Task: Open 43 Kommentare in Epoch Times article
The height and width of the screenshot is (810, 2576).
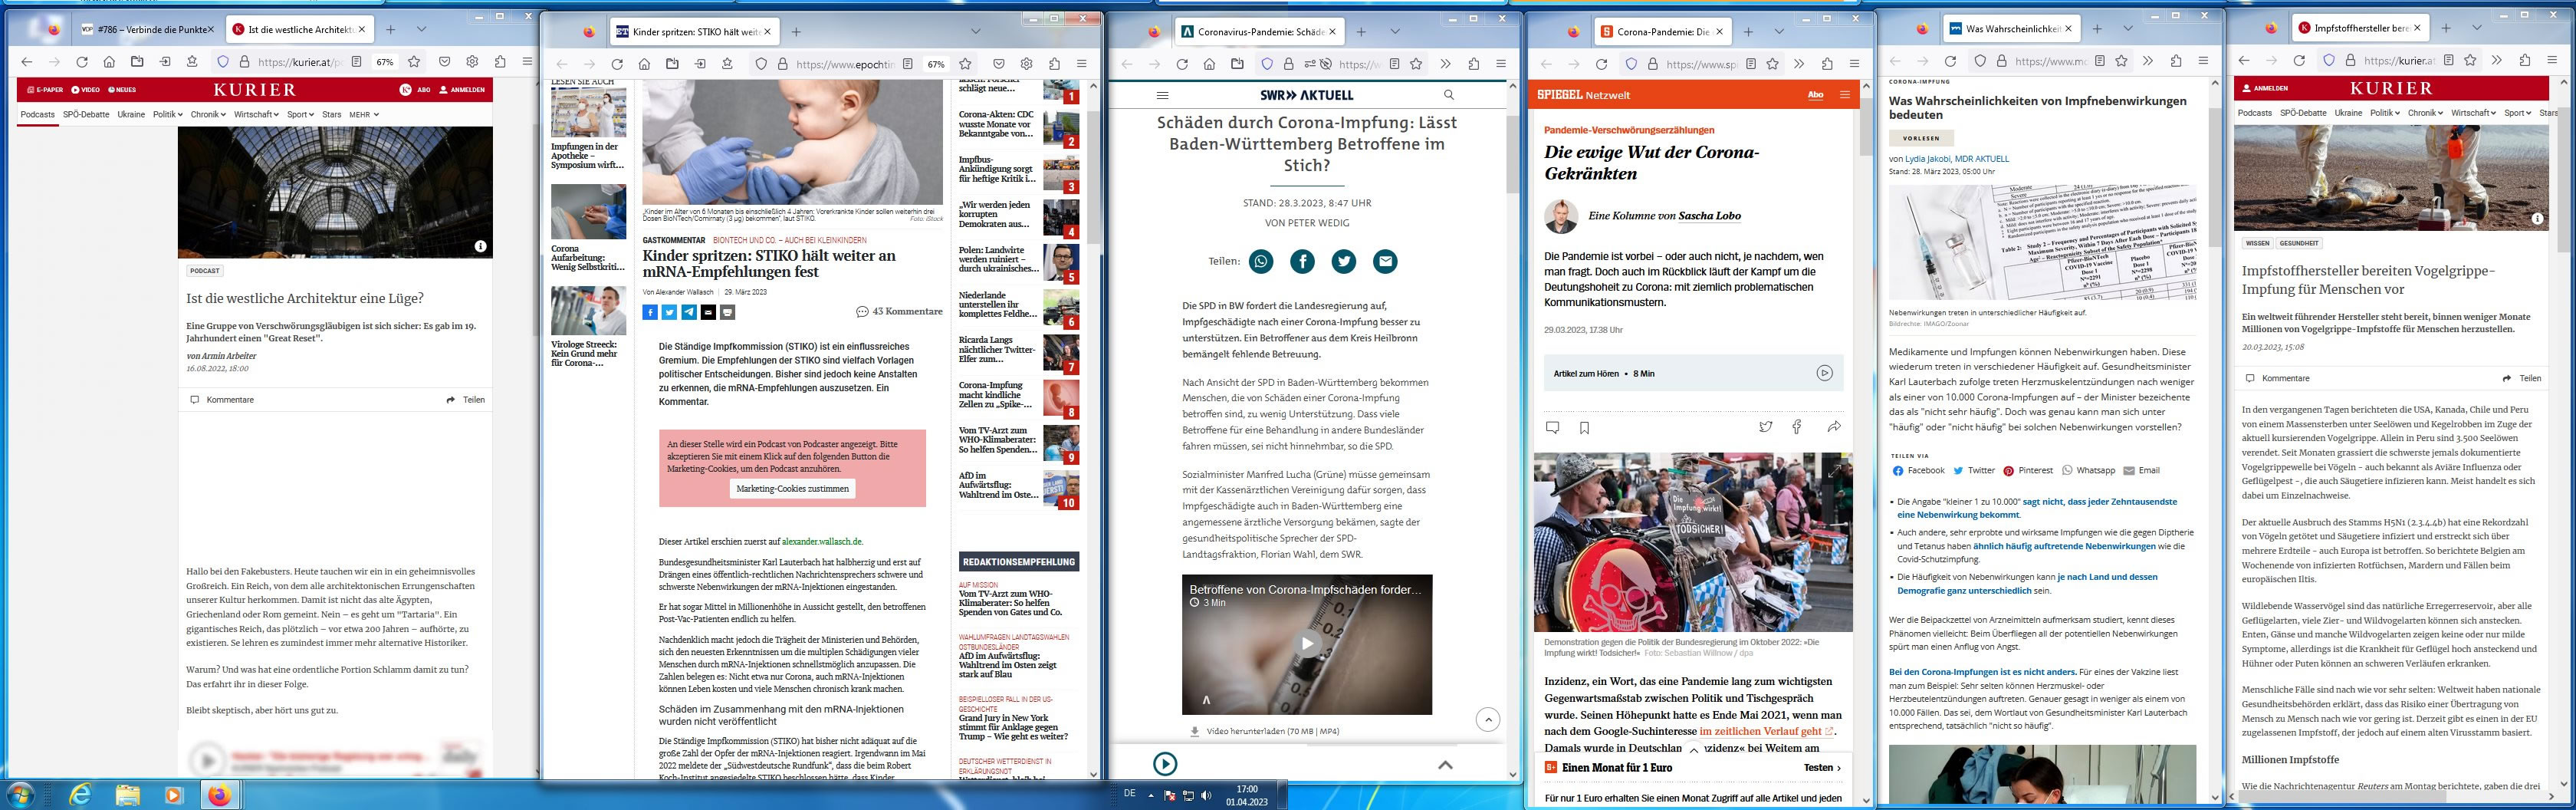Action: [x=899, y=311]
